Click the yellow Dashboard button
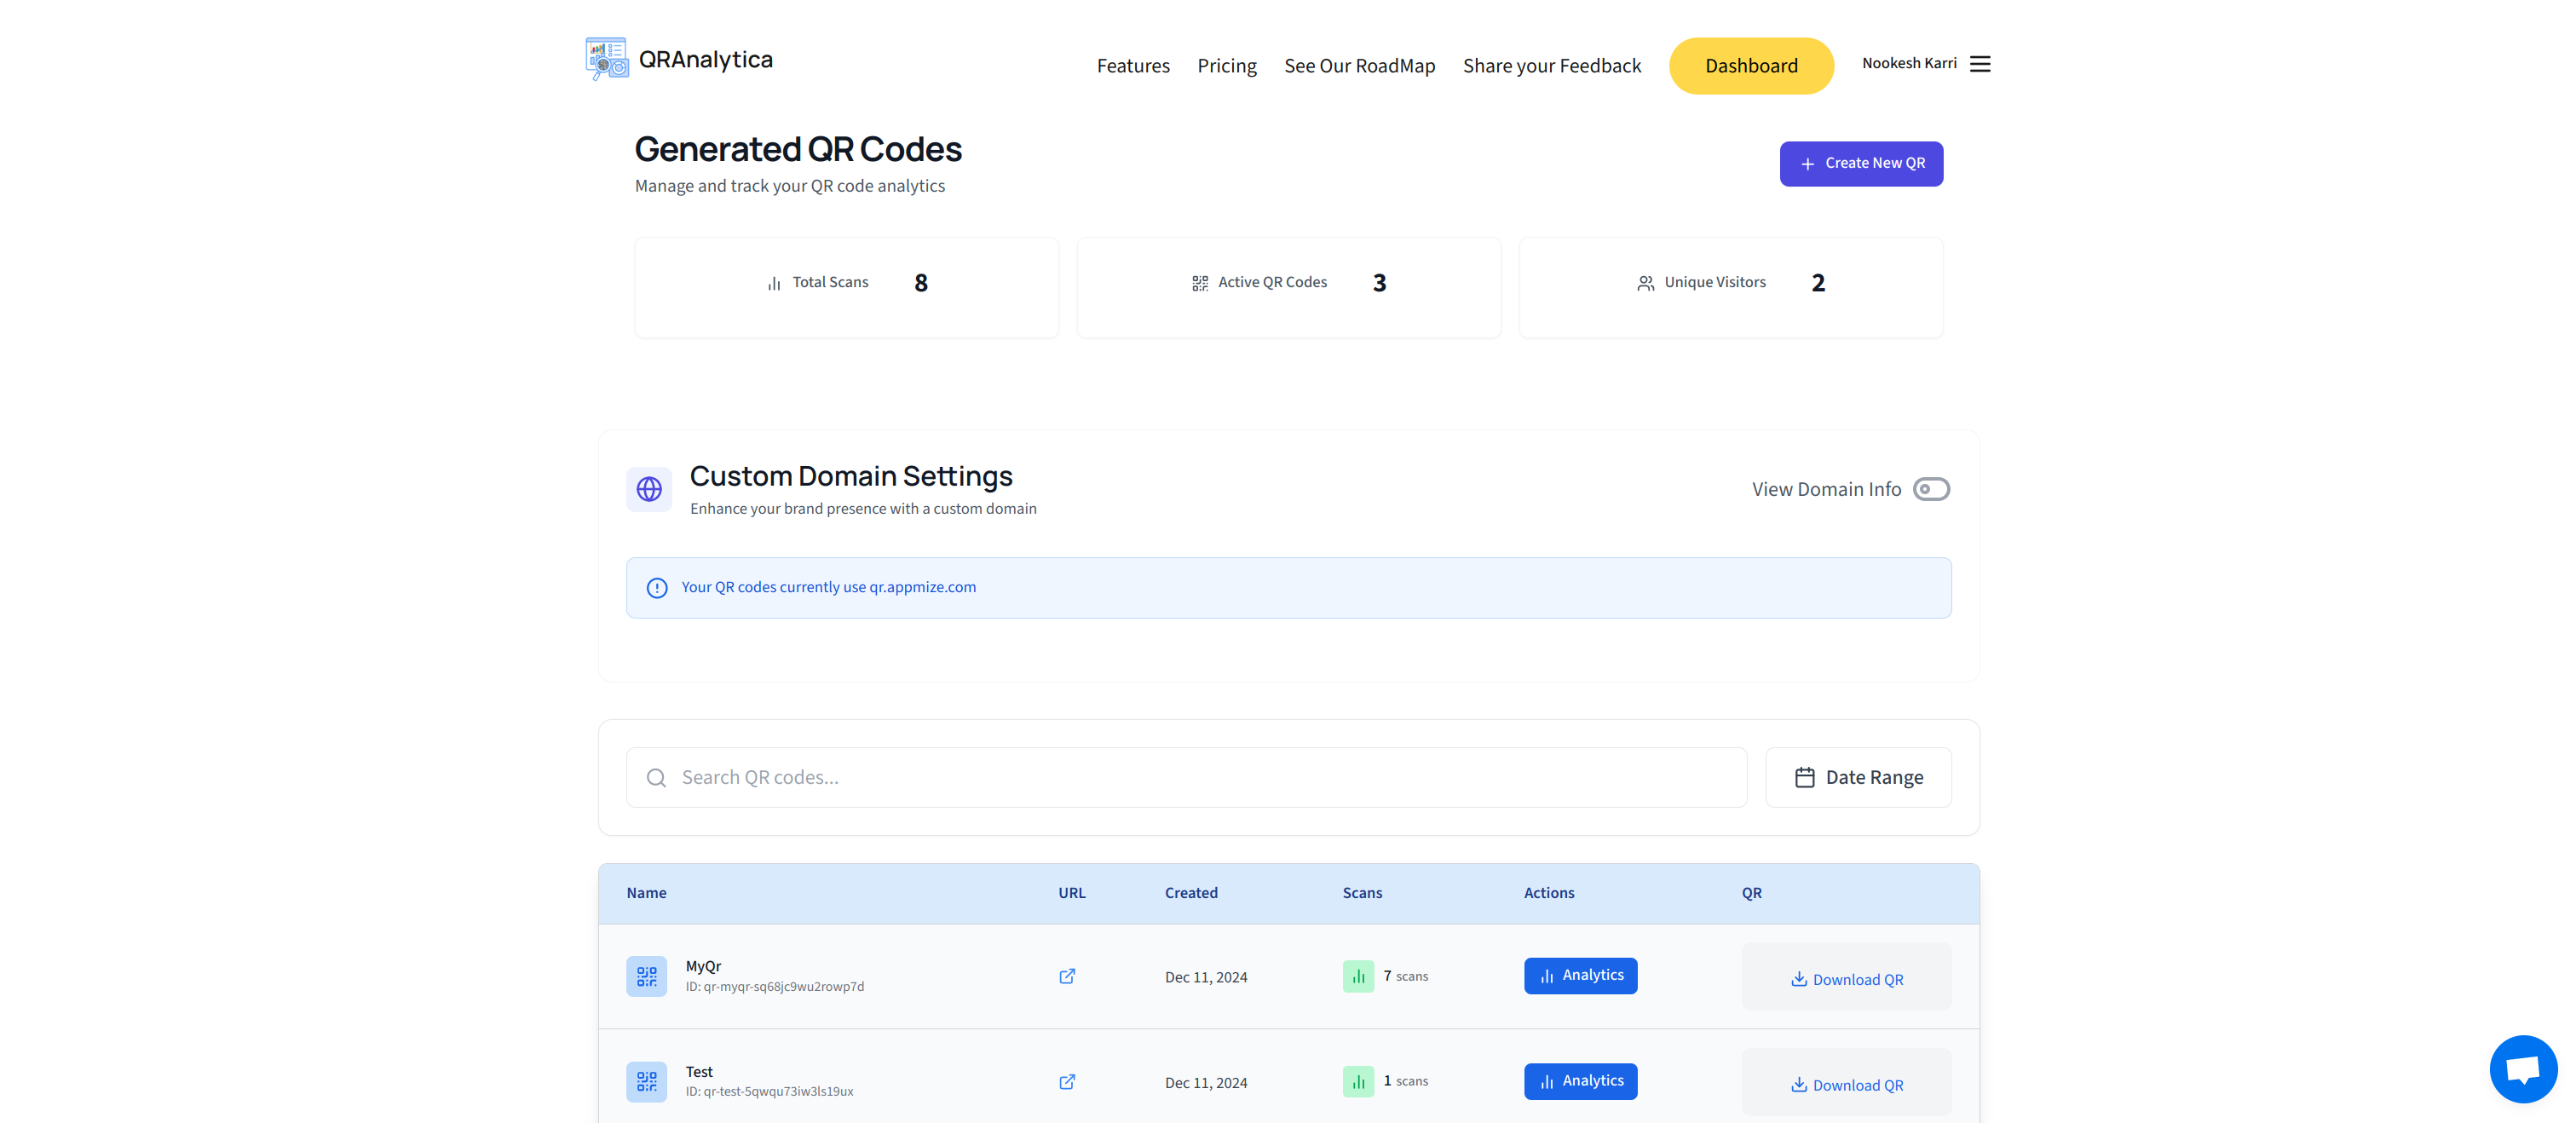 click(x=1751, y=66)
